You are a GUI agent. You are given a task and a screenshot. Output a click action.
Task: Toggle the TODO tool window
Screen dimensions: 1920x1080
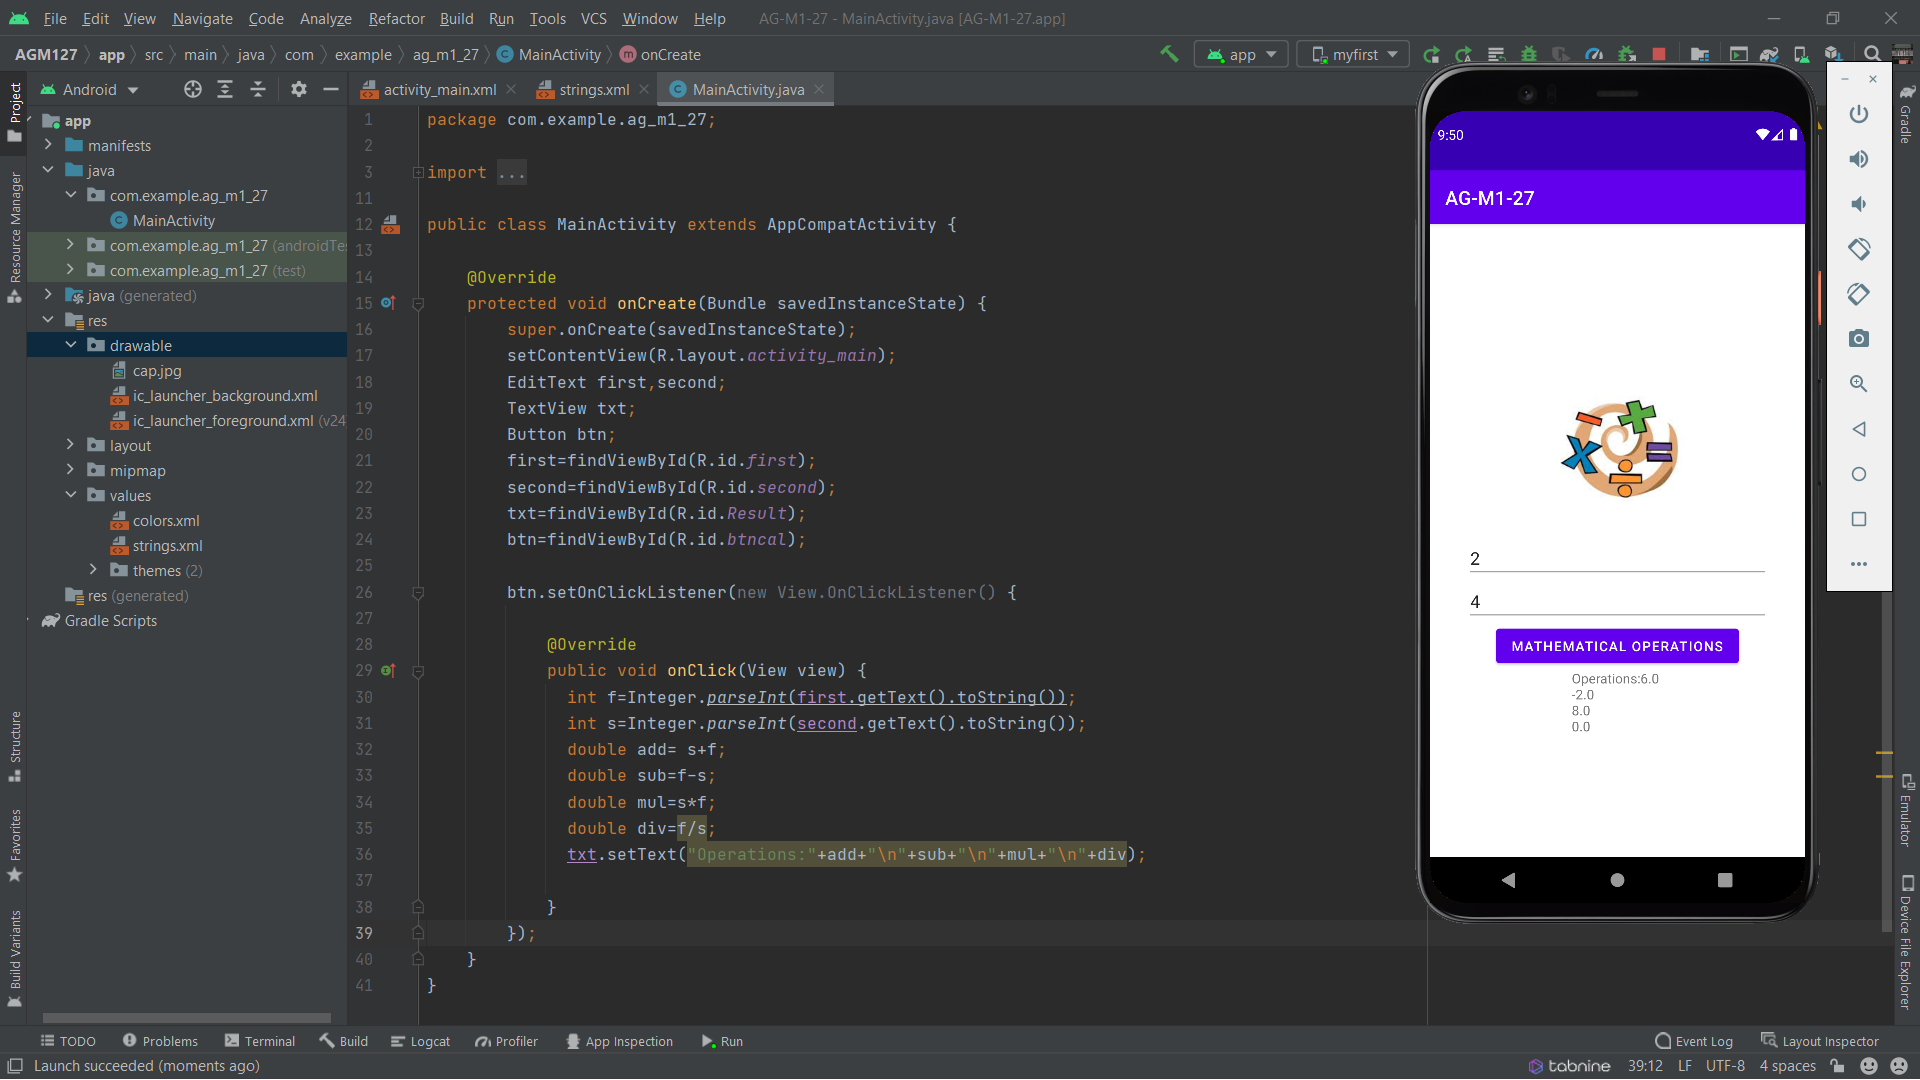68,1041
